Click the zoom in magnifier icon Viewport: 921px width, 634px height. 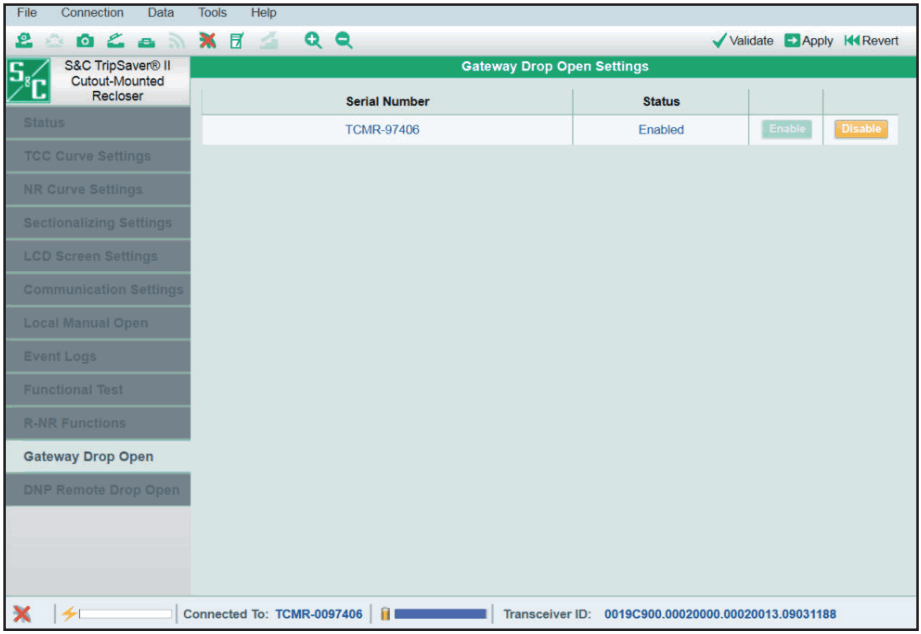pos(313,41)
